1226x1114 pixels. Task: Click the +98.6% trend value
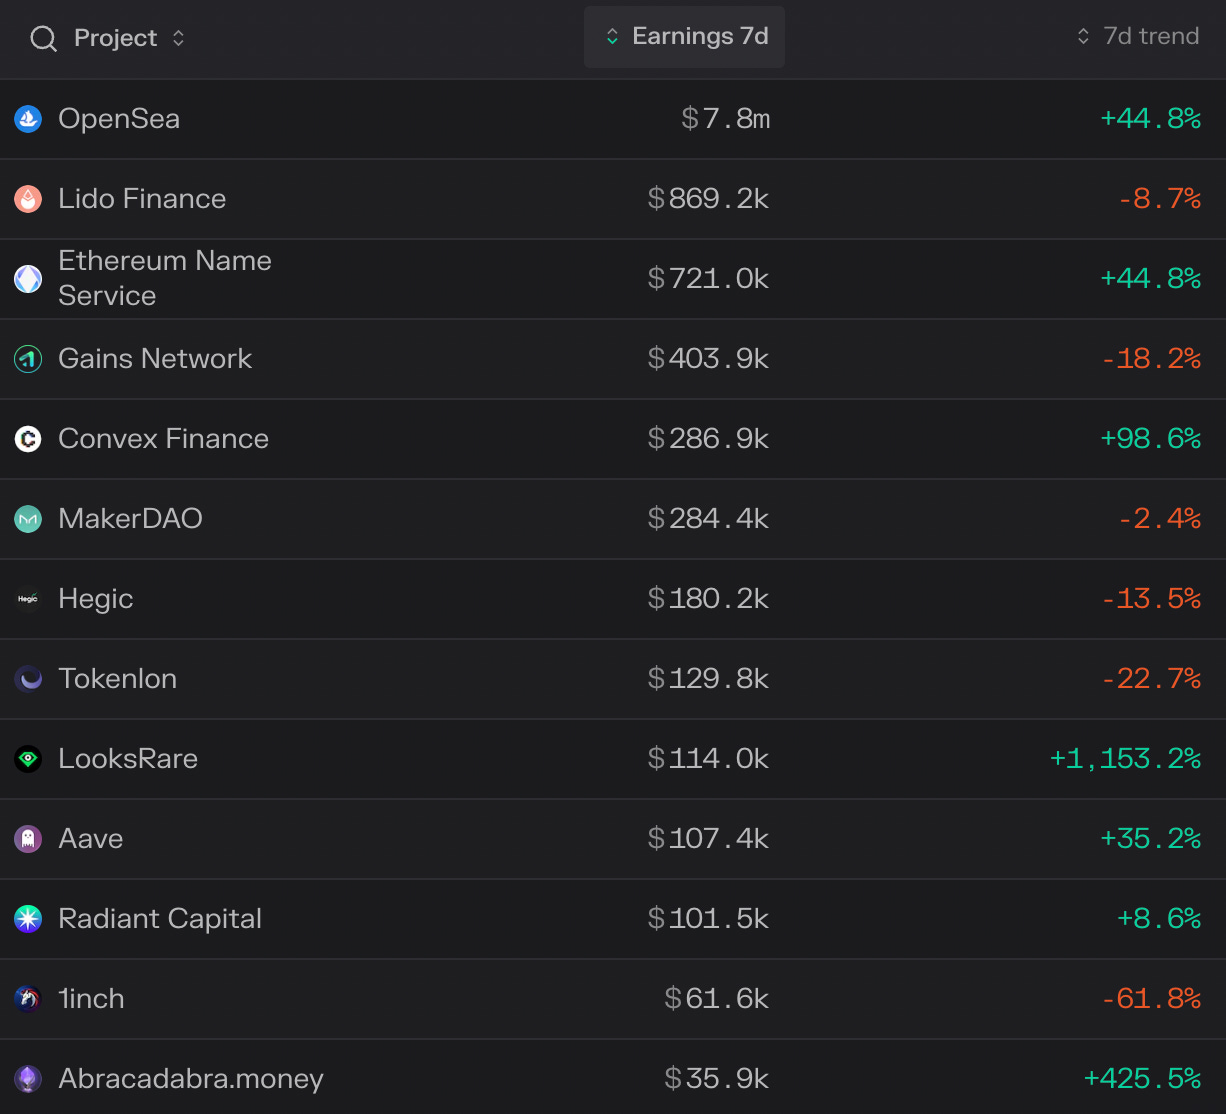(1150, 439)
